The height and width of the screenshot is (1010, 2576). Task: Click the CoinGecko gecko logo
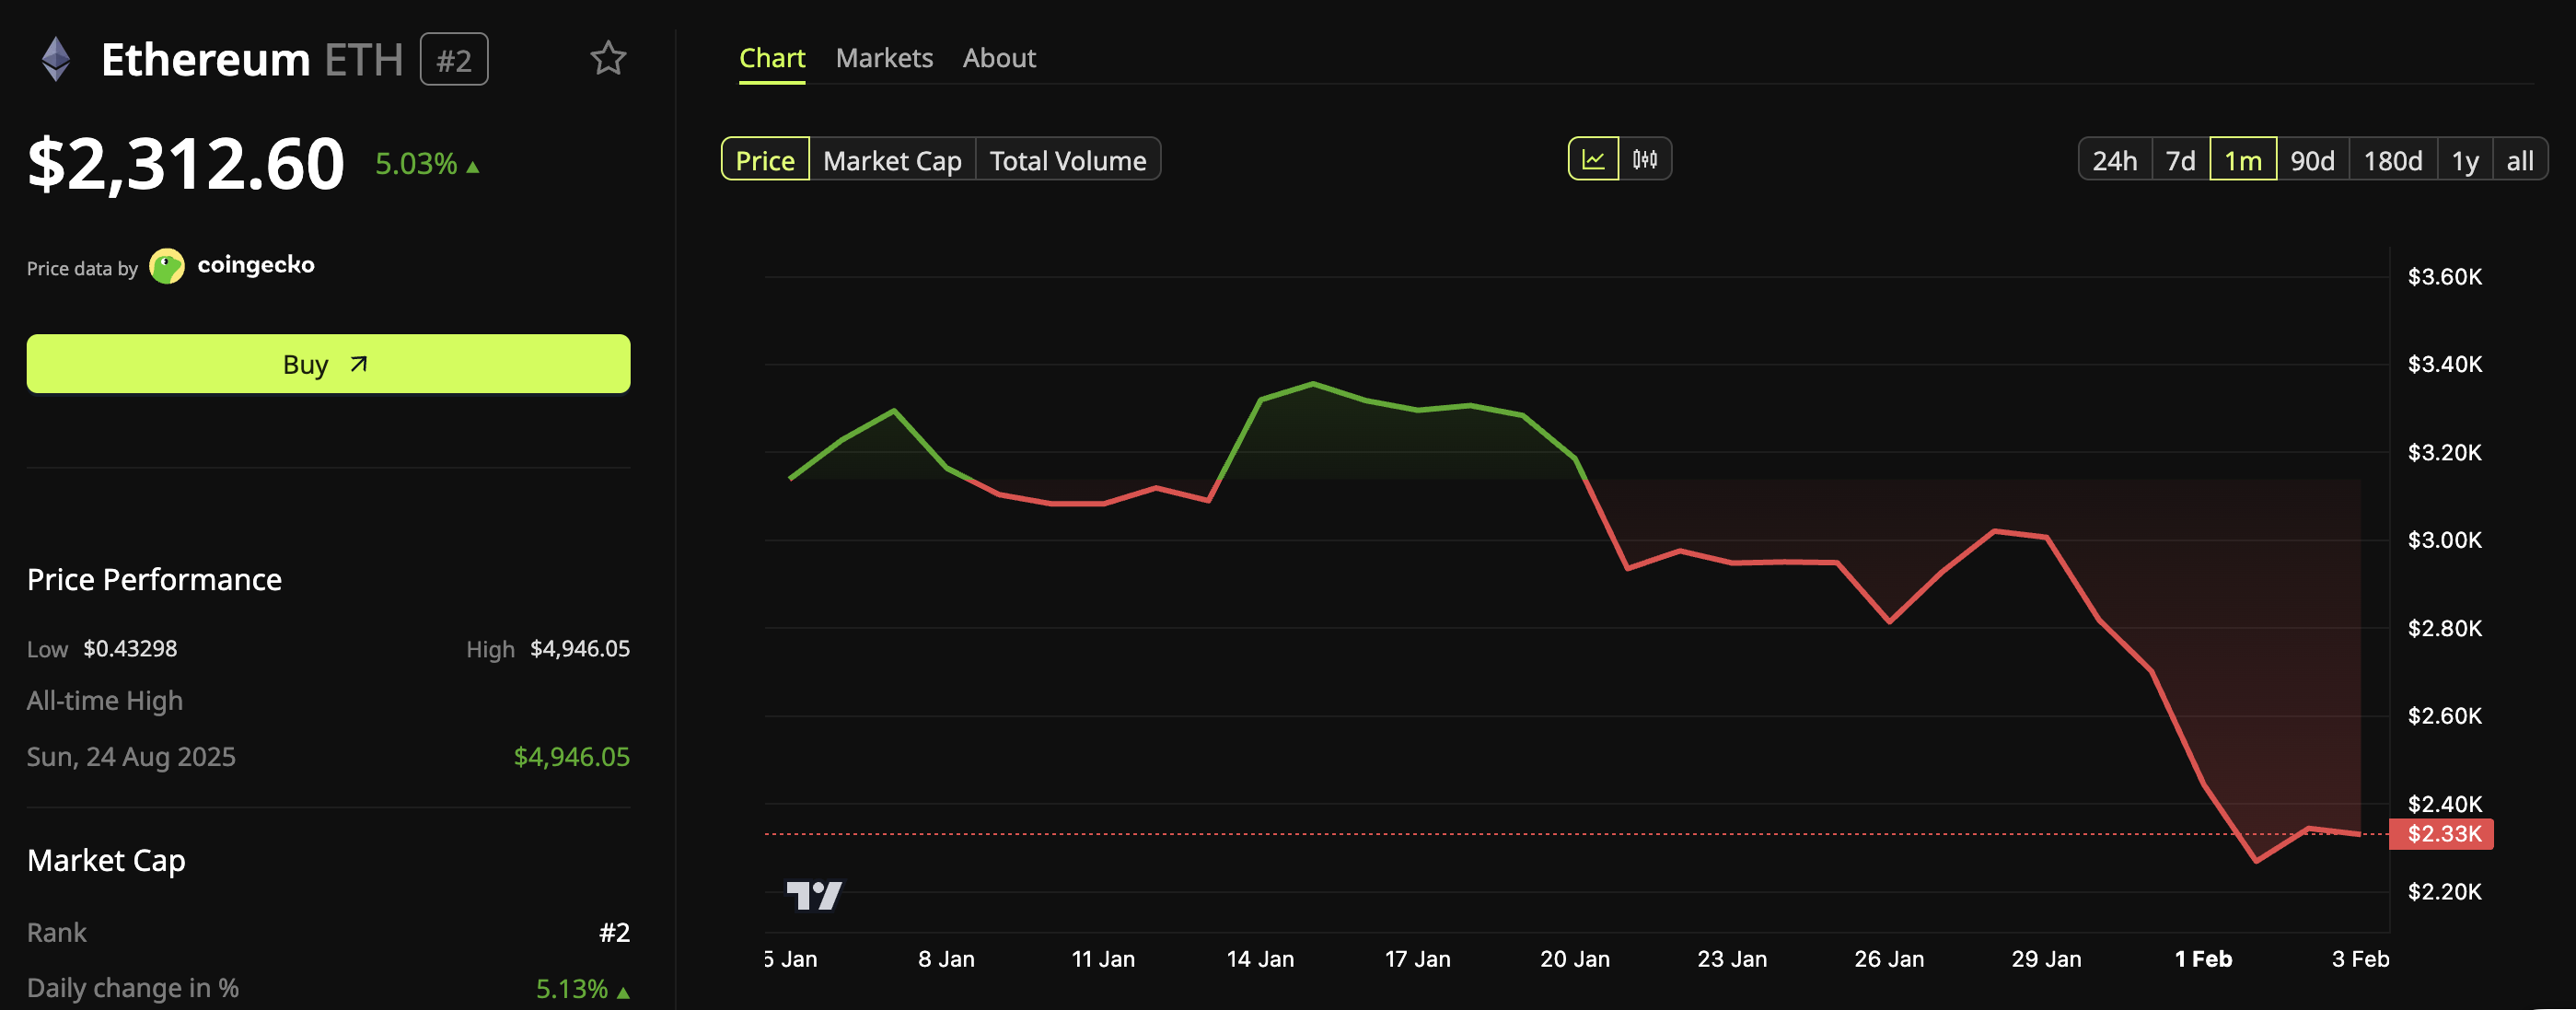167,266
